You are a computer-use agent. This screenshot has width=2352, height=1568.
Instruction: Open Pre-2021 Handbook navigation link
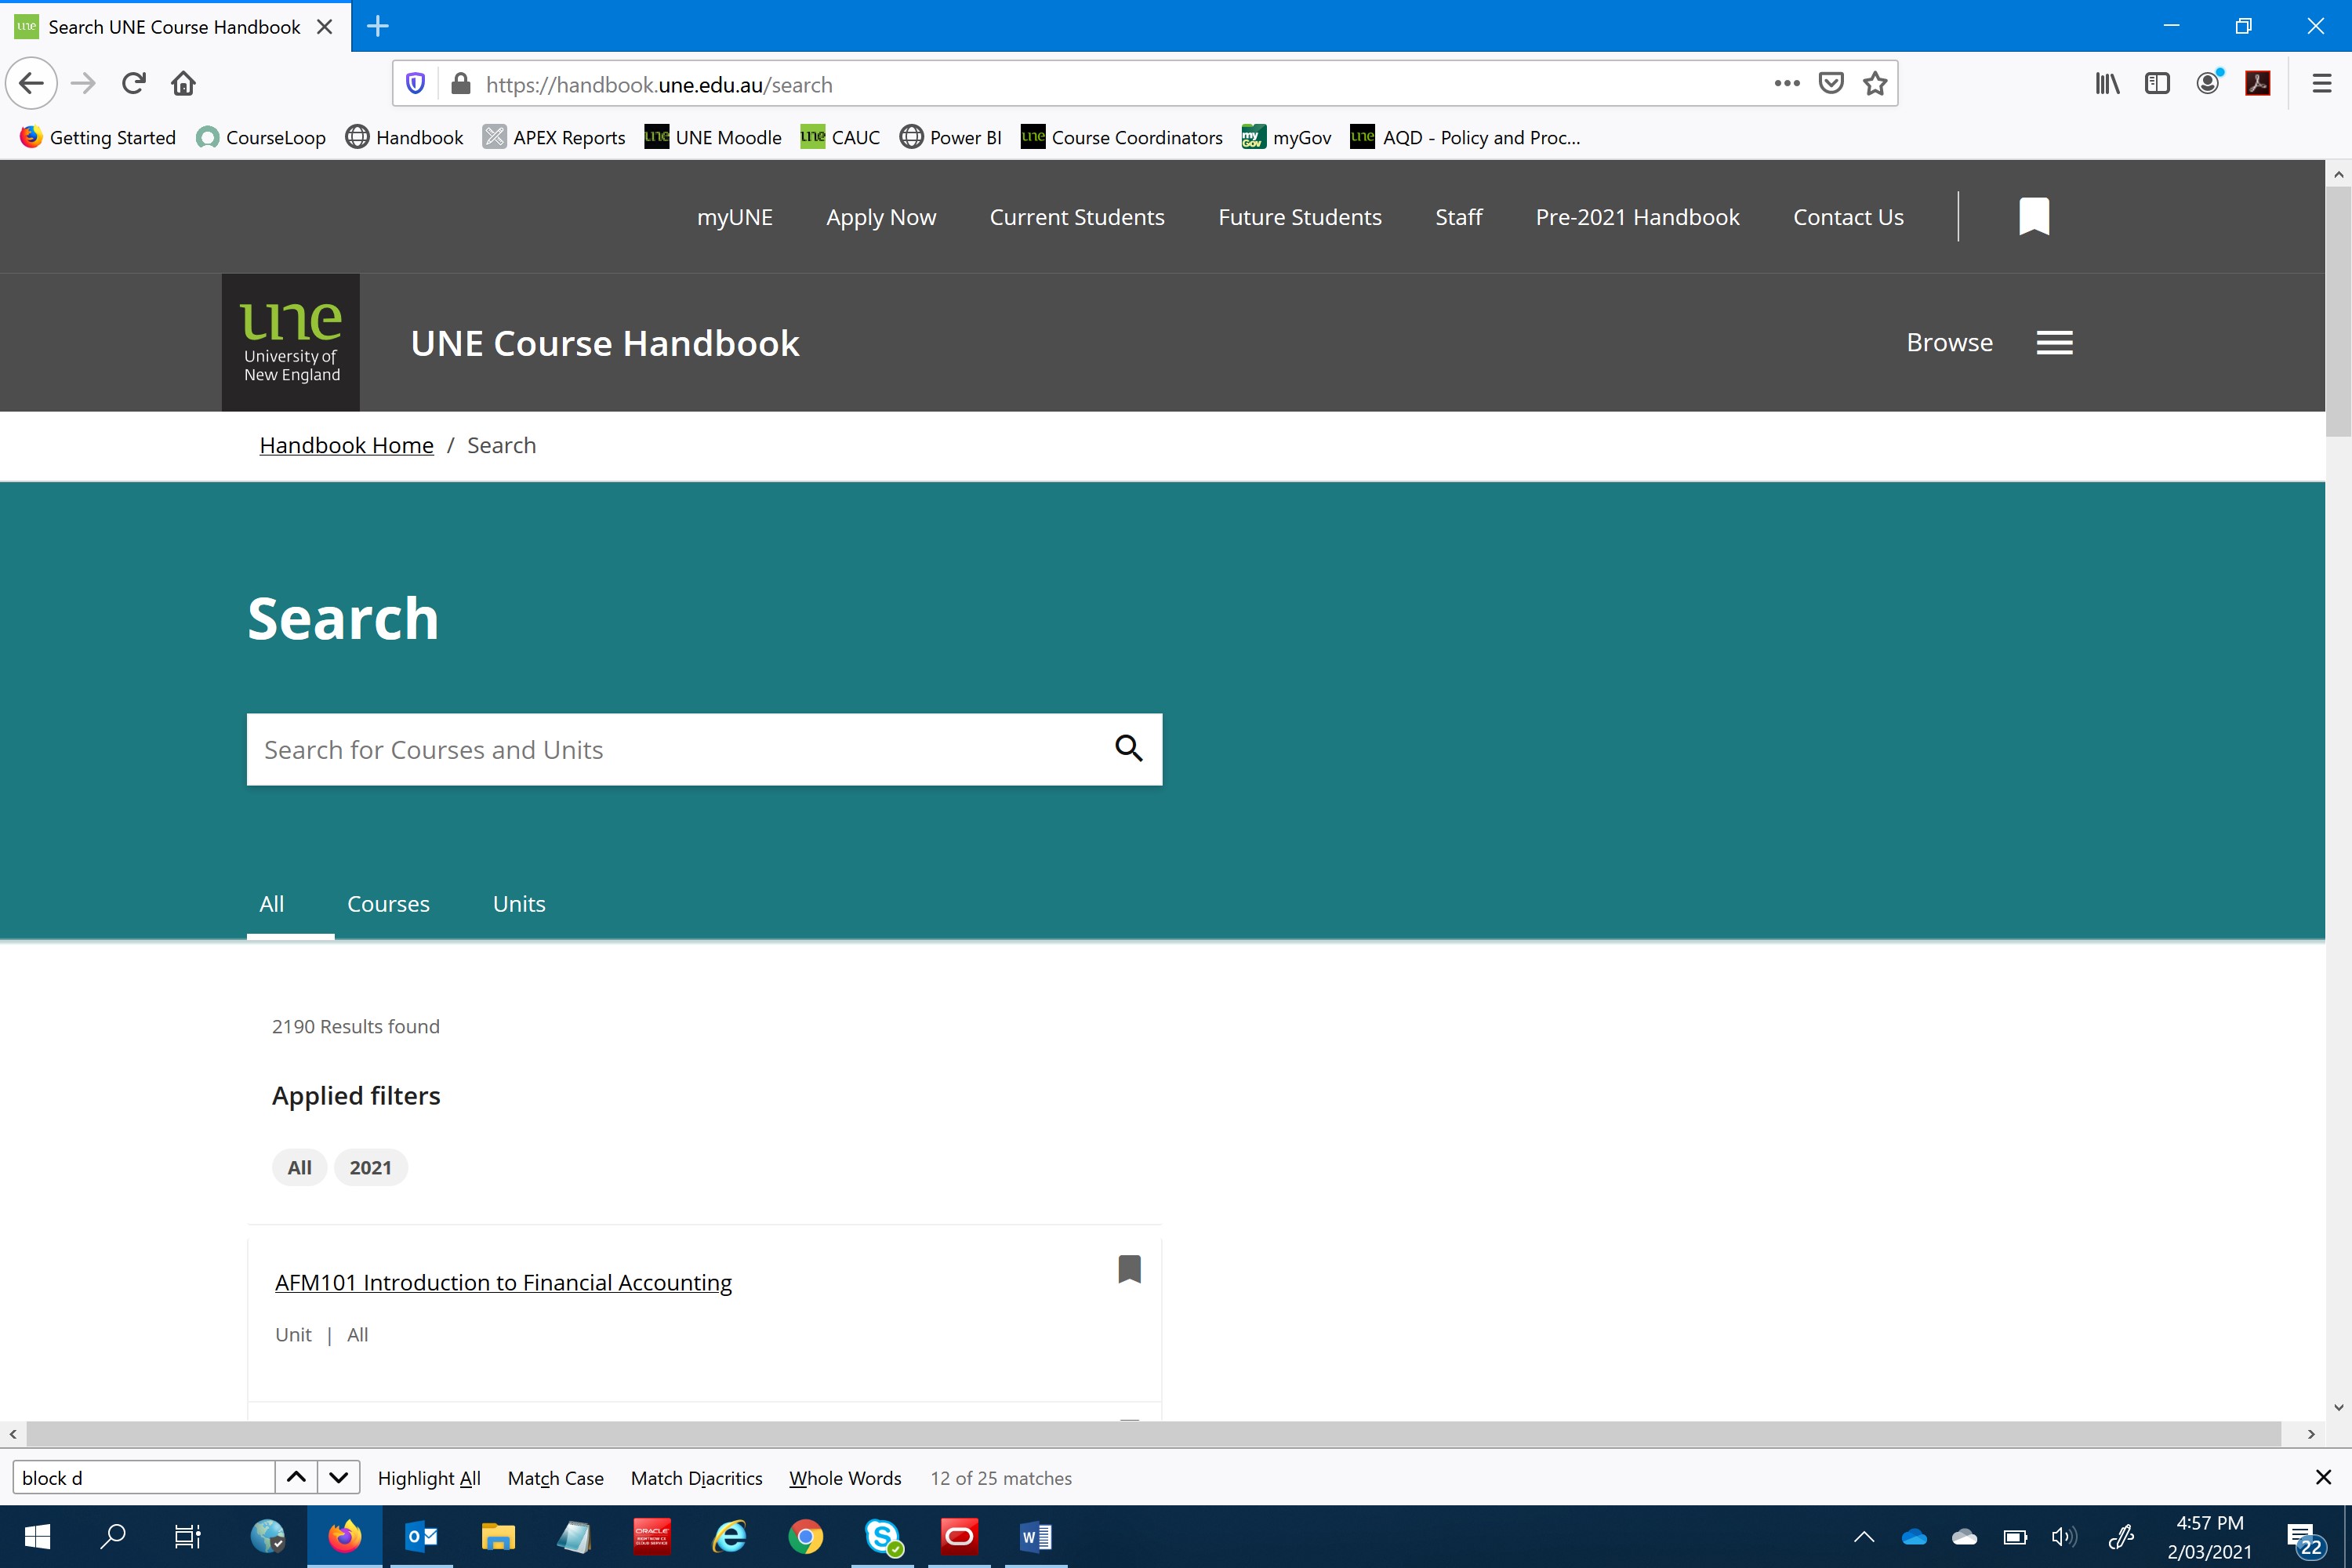1637,217
